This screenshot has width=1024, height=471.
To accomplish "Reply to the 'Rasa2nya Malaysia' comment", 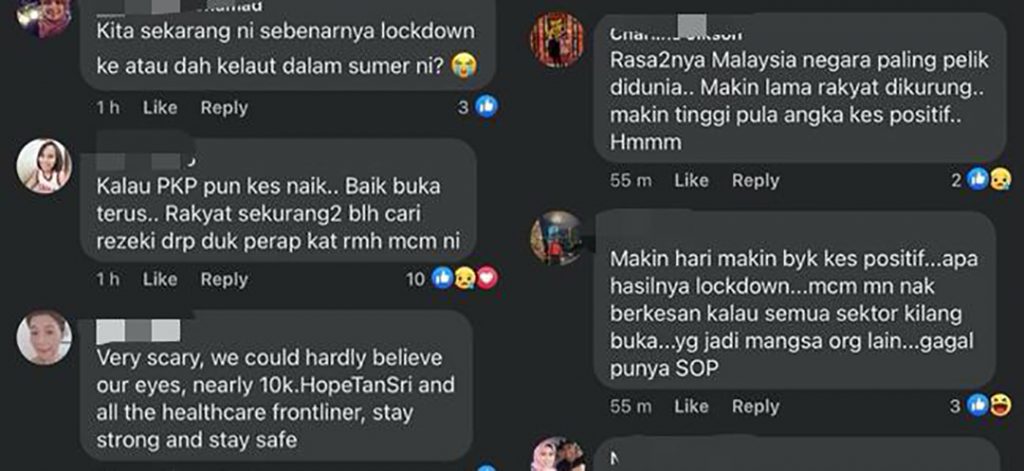I will coord(756,180).
